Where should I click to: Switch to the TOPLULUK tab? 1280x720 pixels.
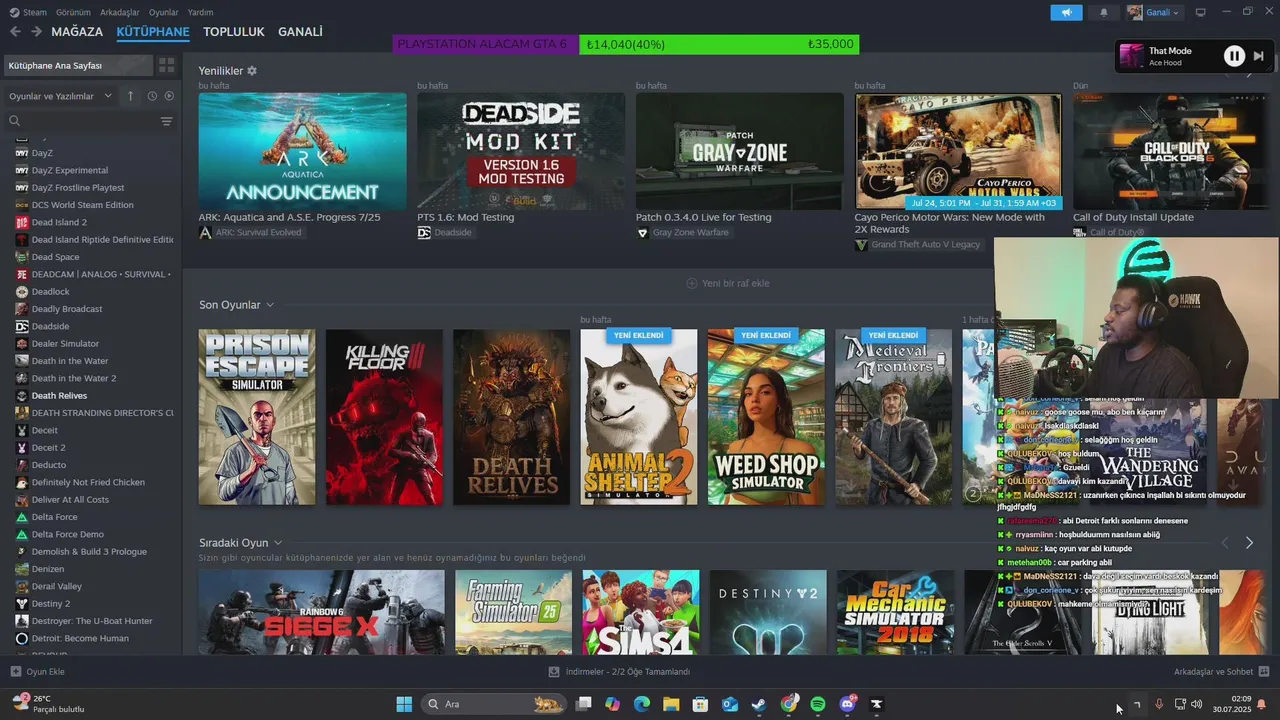coord(234,32)
